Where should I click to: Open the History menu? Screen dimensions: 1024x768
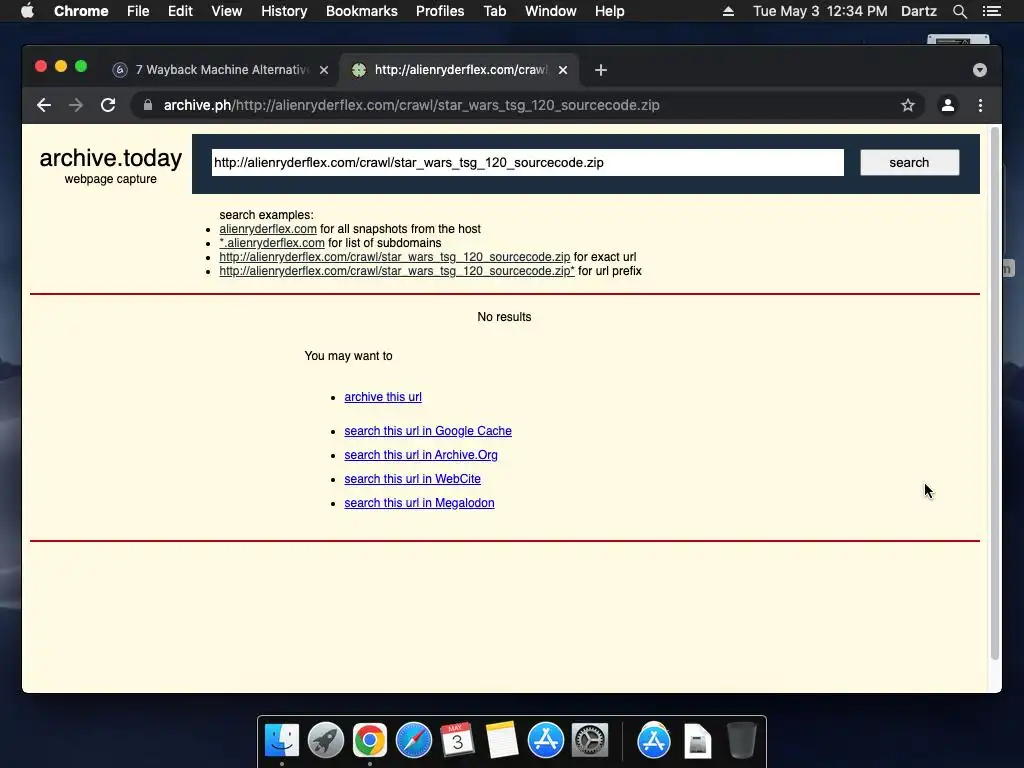284,11
